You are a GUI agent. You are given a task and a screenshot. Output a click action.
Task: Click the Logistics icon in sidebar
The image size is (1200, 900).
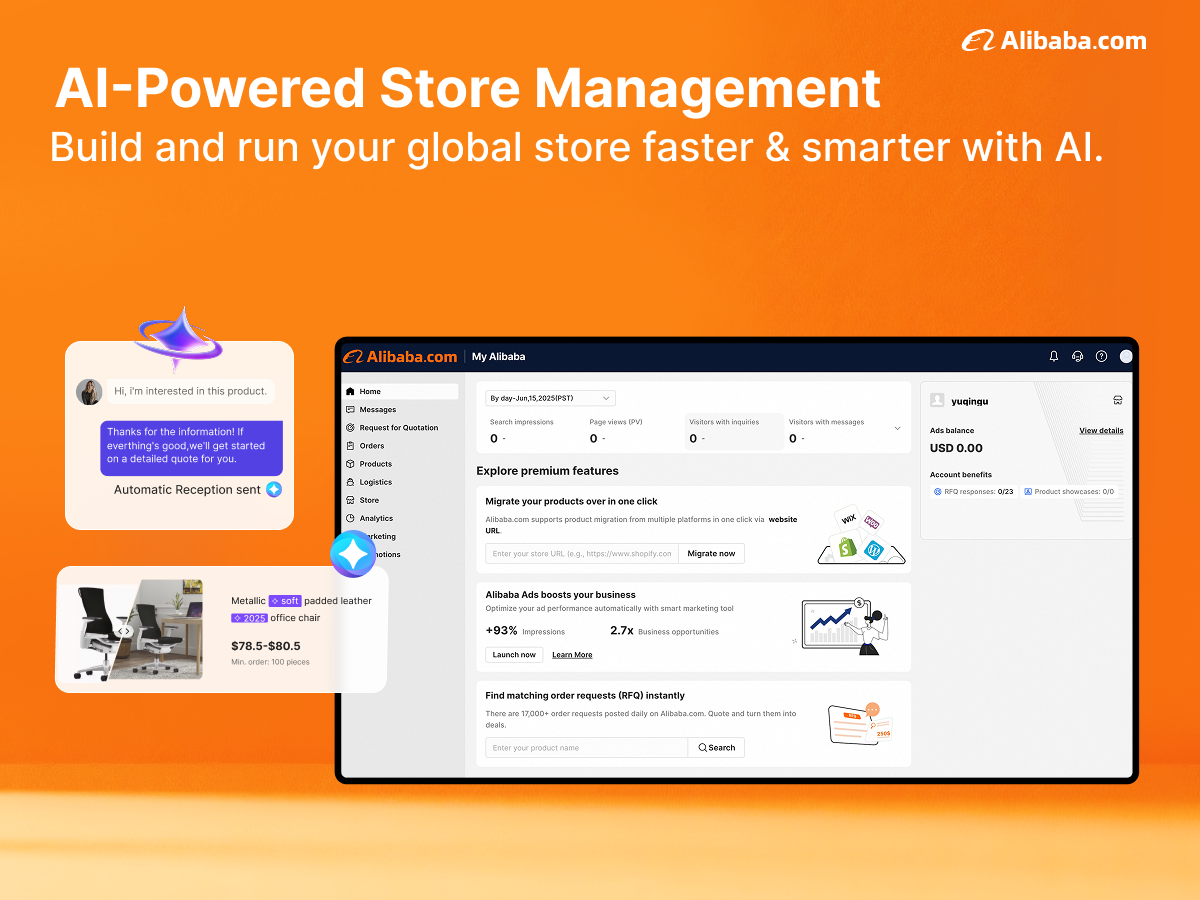[x=350, y=482]
